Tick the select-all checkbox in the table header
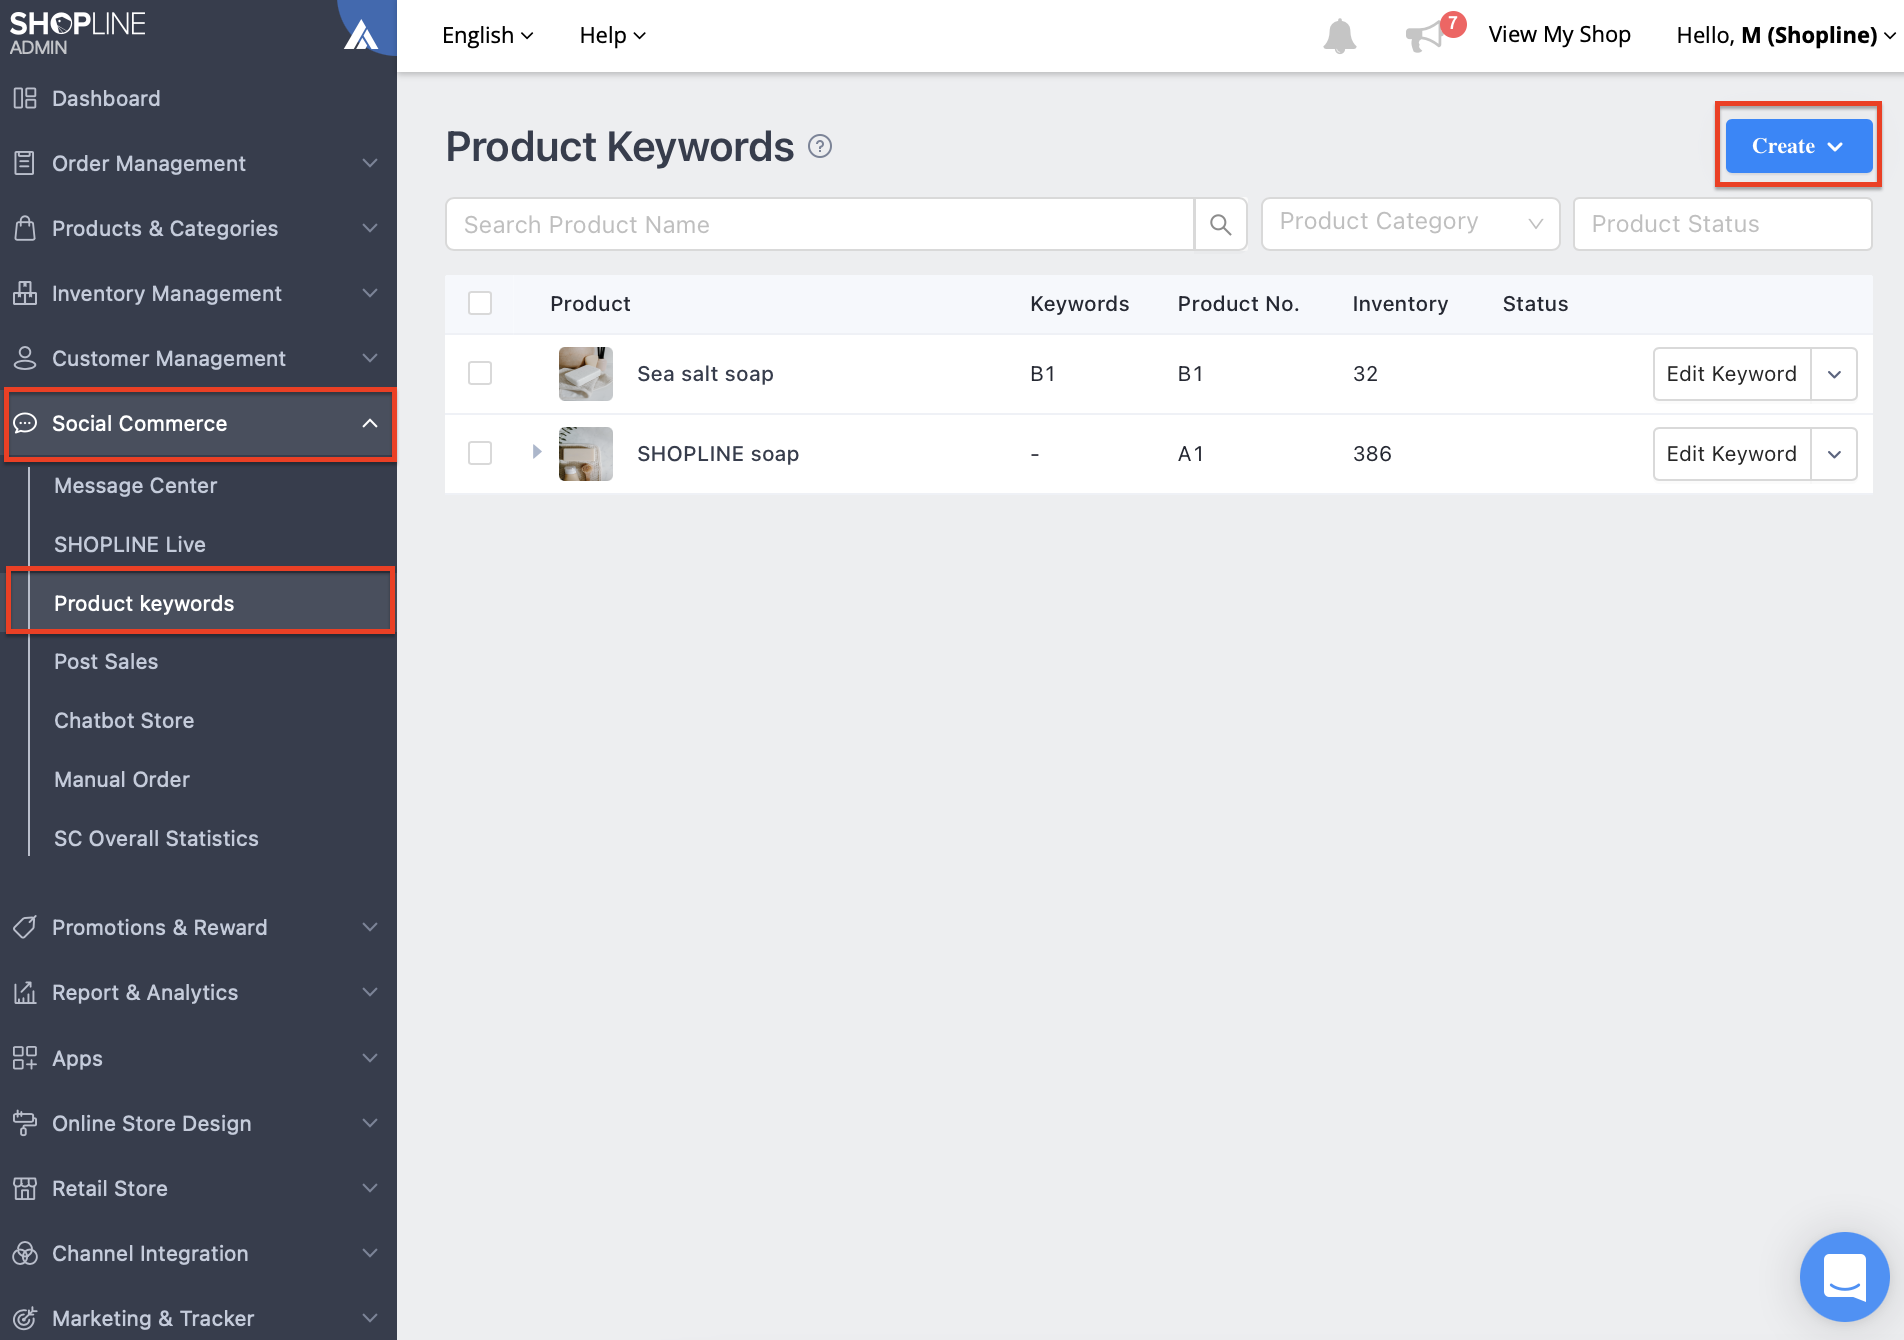 [x=480, y=303]
